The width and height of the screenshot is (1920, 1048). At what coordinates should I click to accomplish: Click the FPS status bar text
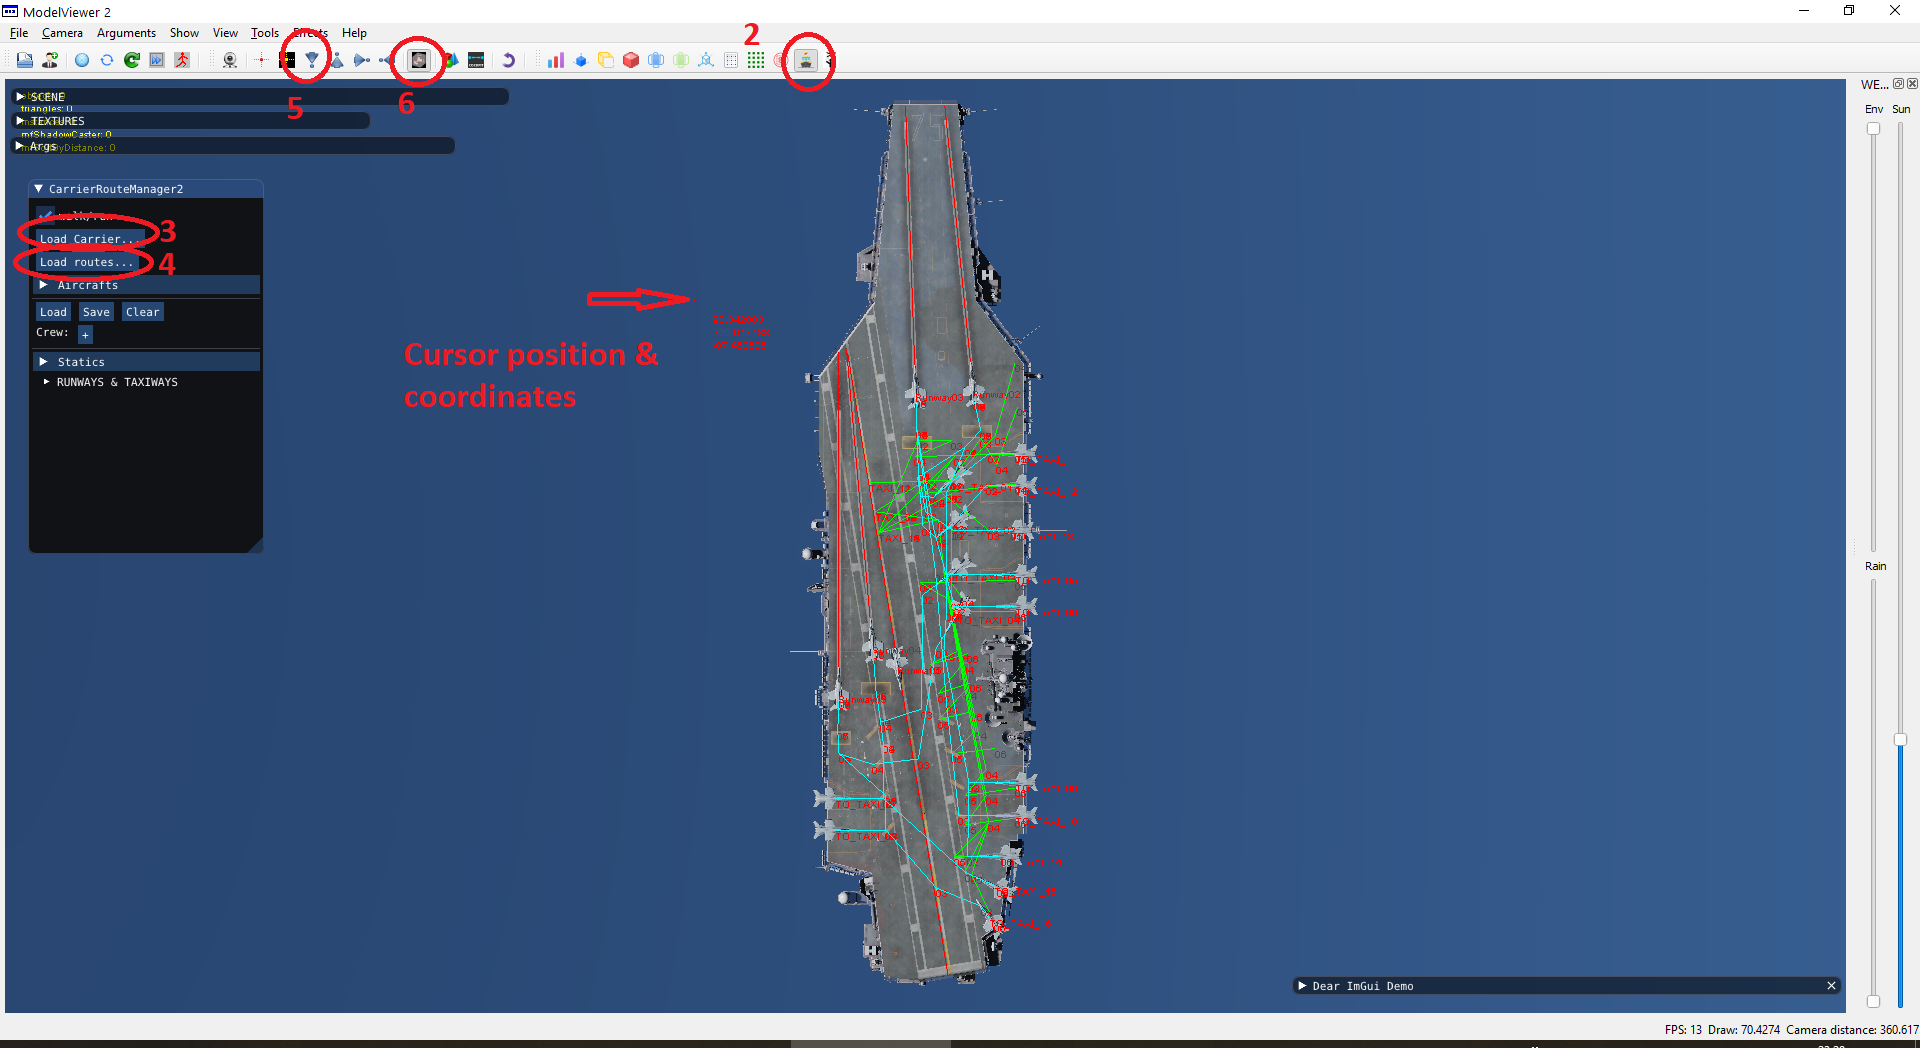click(1683, 1030)
